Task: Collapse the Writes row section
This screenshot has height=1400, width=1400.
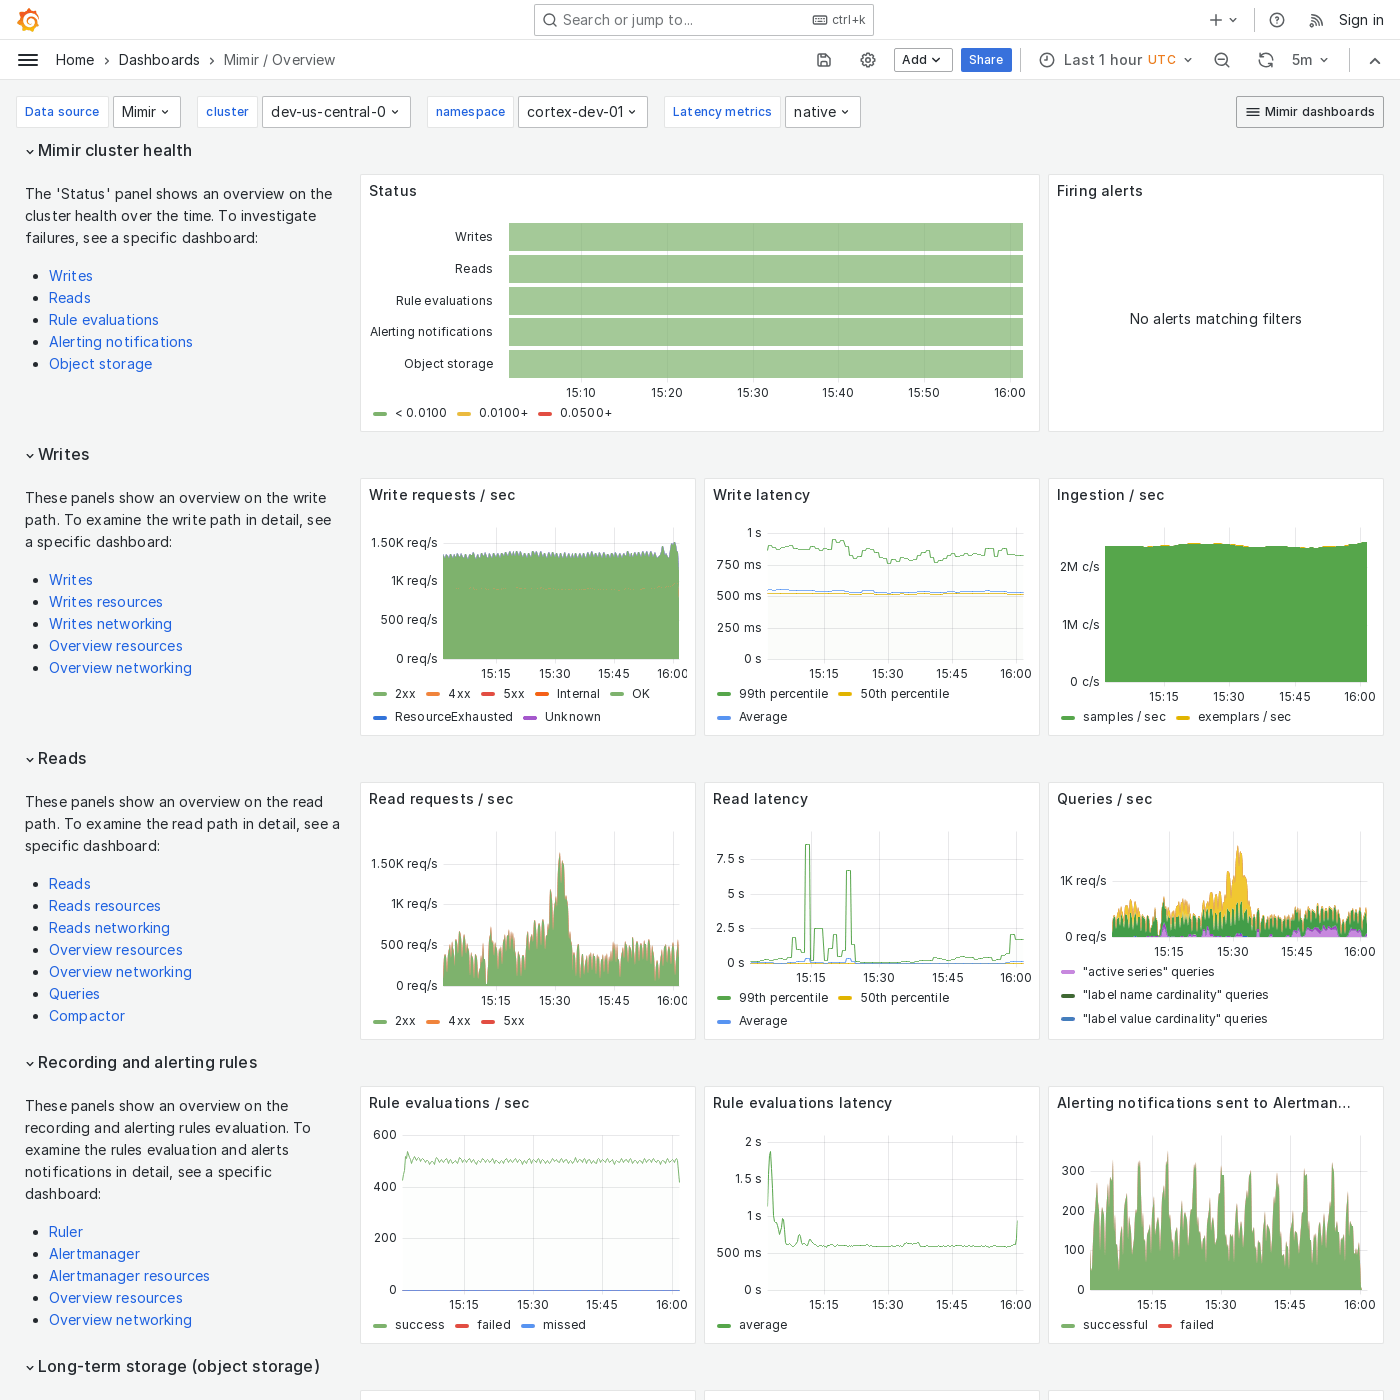Action: [57, 454]
